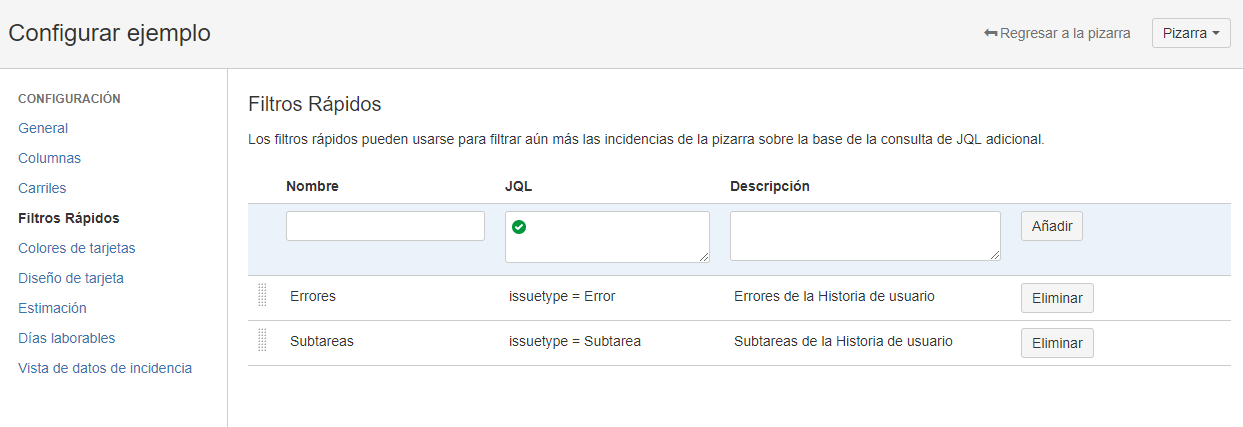This screenshot has width=1243, height=427.
Task: Click the drag handle for Subtareas filter
Action: click(x=262, y=340)
